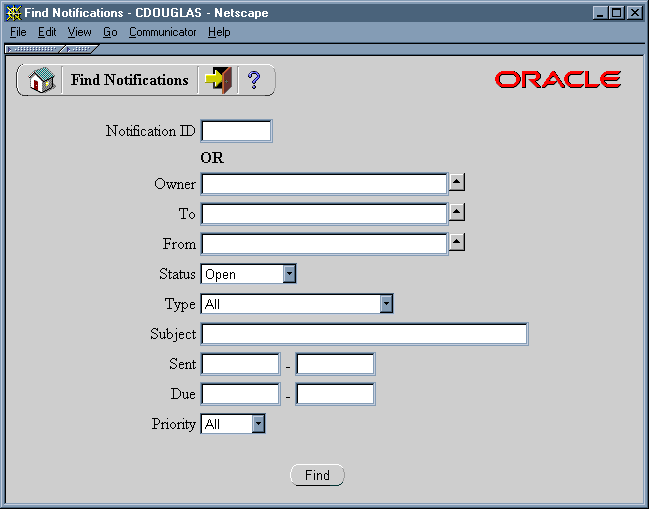
Task: Open the From field lookup arrow
Action: [457, 242]
